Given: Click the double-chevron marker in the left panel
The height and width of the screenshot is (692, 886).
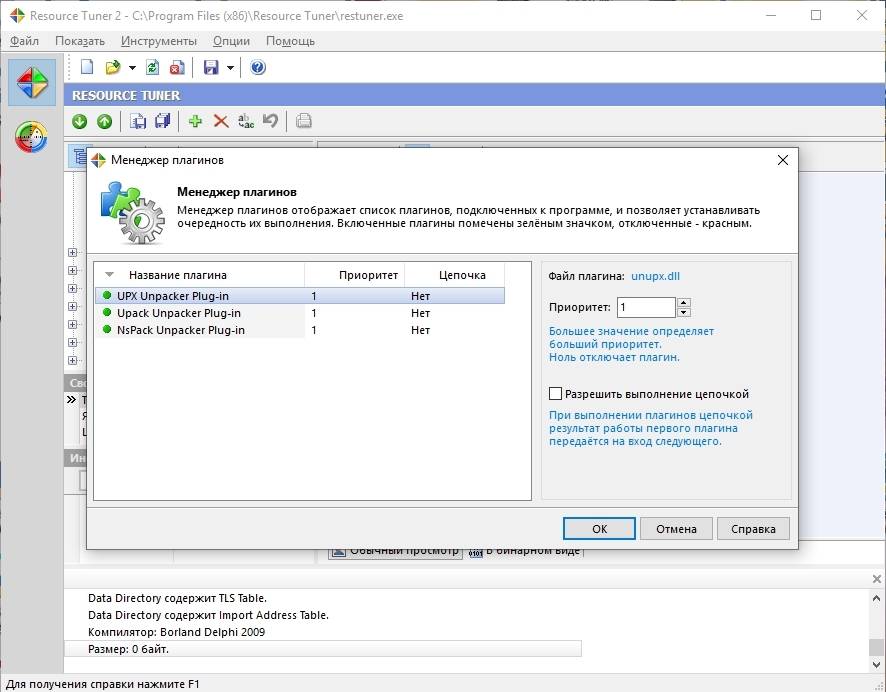Looking at the screenshot, I should [x=71, y=399].
